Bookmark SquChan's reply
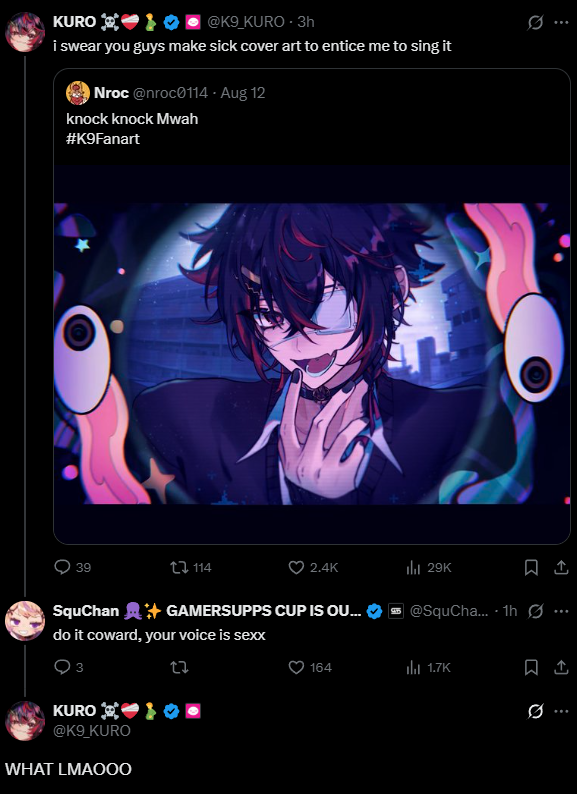The image size is (577, 794). pos(530,667)
